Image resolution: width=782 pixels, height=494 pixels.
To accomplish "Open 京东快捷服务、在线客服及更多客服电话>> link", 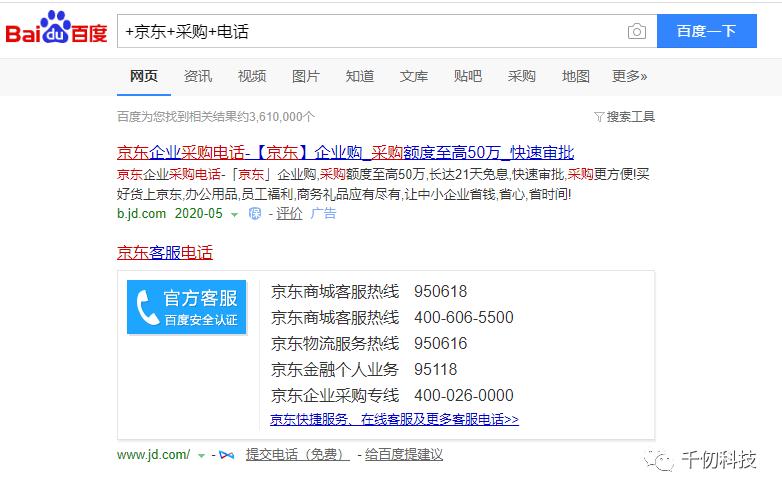I will pyautogui.click(x=394, y=420).
